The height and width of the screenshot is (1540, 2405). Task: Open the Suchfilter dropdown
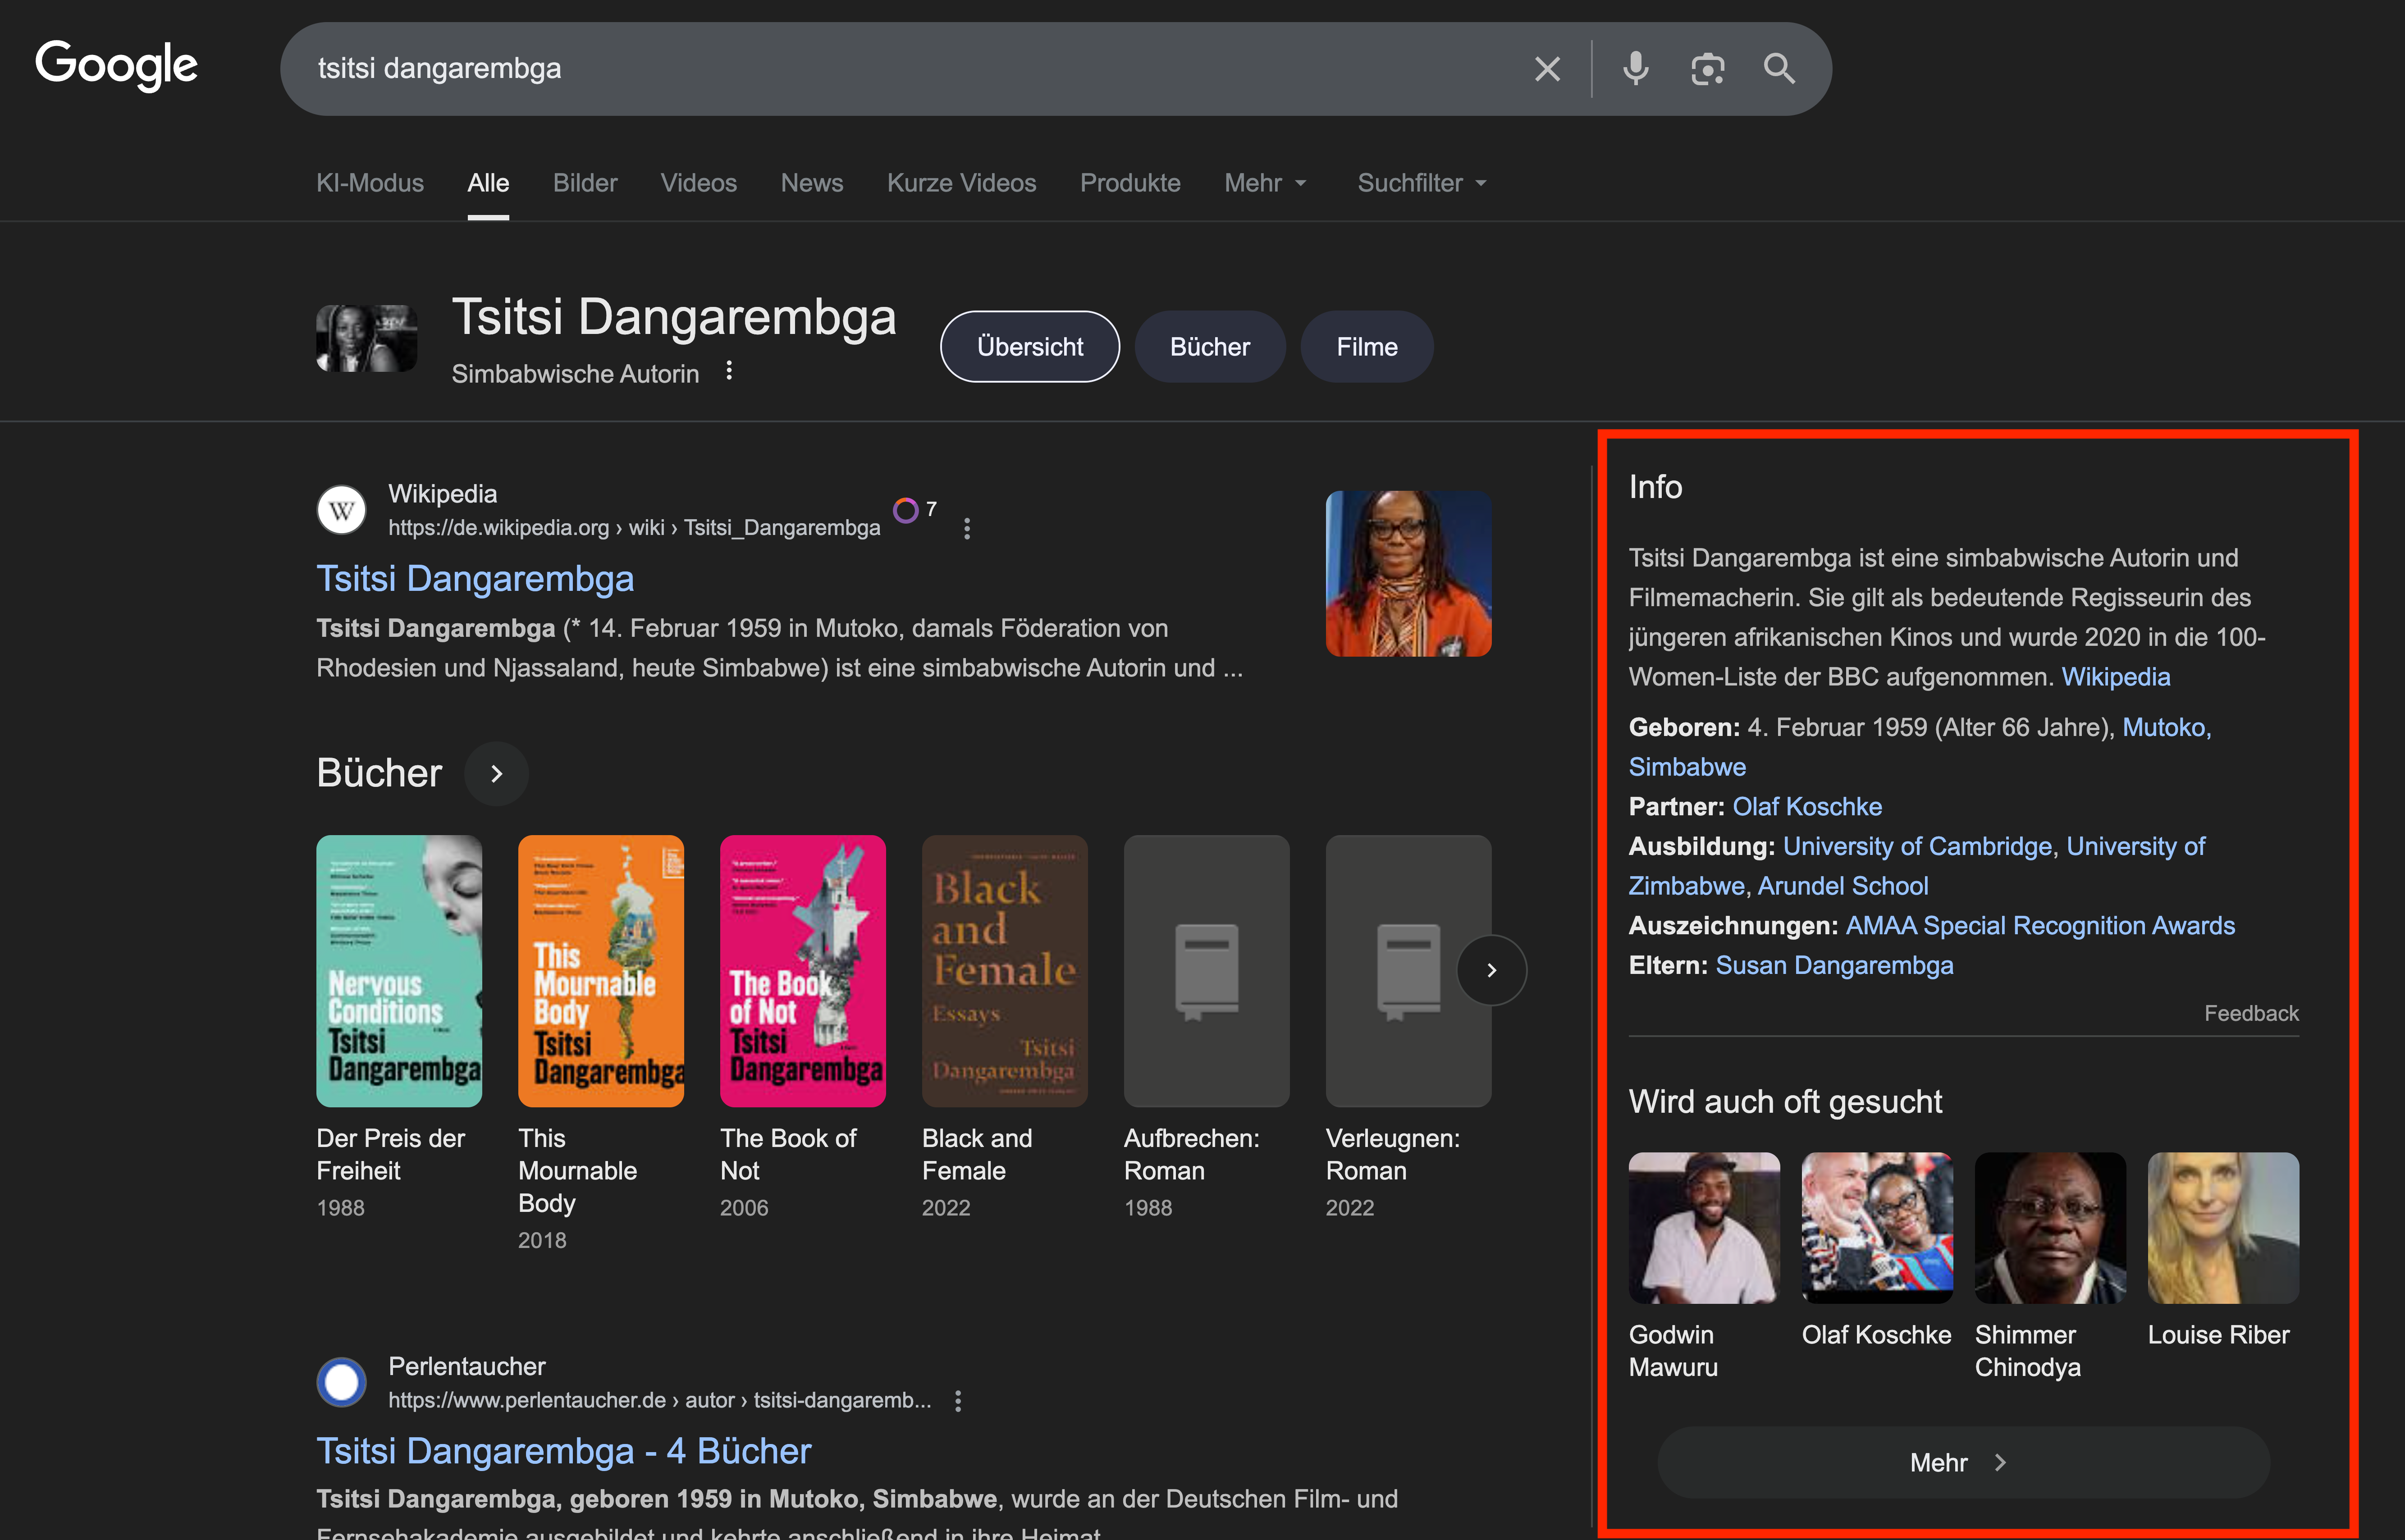pos(1420,183)
